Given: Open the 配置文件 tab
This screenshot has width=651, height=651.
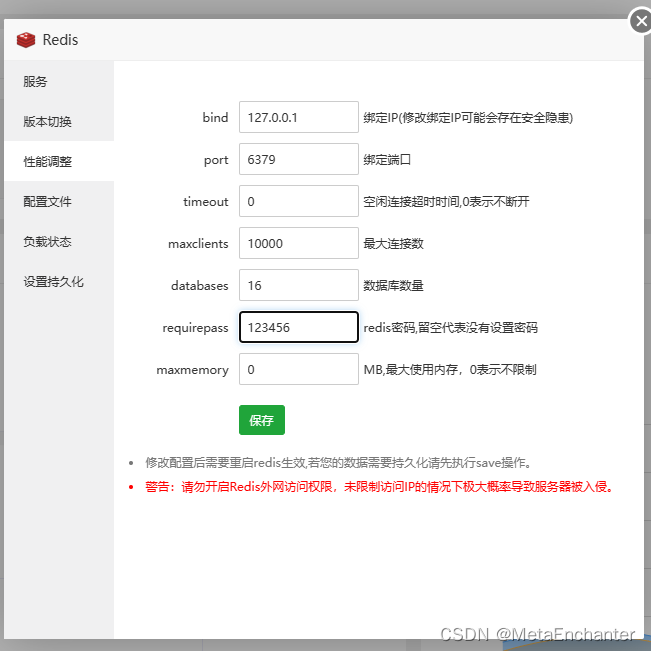Looking at the screenshot, I should tap(59, 201).
